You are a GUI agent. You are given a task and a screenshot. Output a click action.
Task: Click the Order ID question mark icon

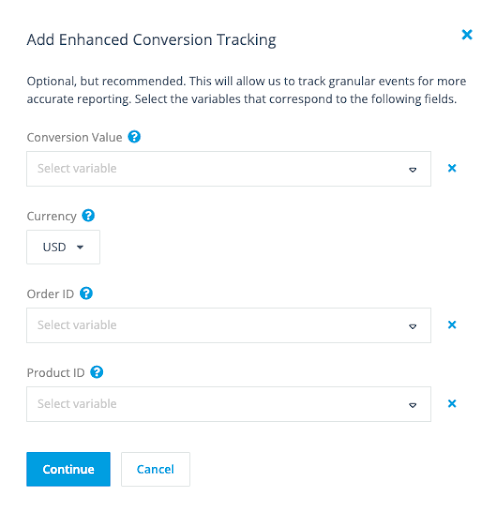pyautogui.click(x=86, y=293)
